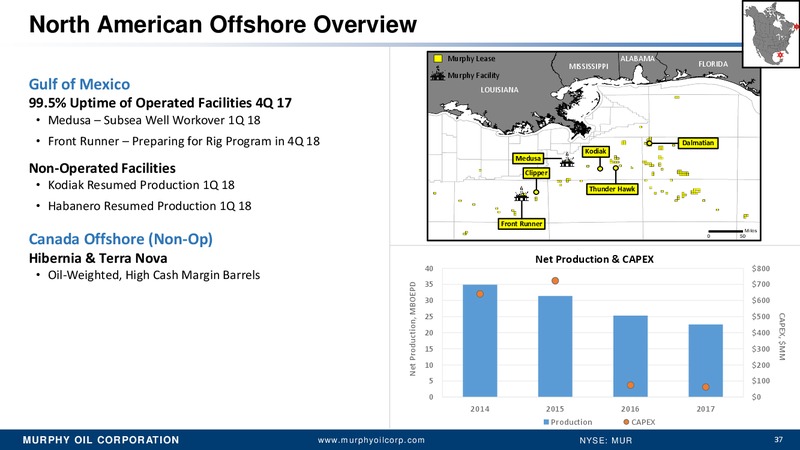Click the Hibernia & Terra Nova line

tap(98, 258)
